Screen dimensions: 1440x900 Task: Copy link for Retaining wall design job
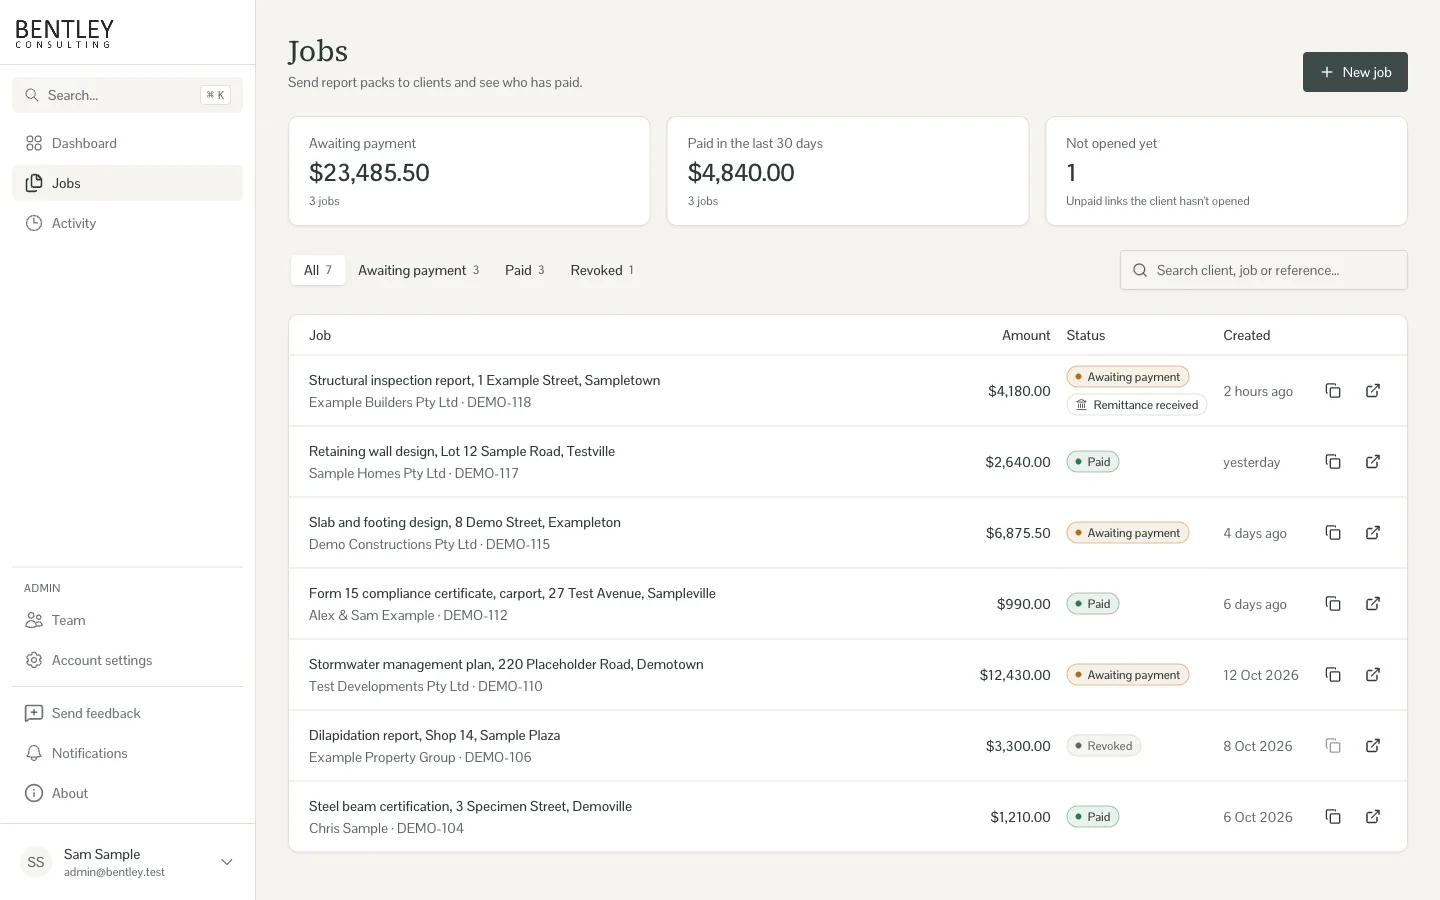(x=1333, y=462)
